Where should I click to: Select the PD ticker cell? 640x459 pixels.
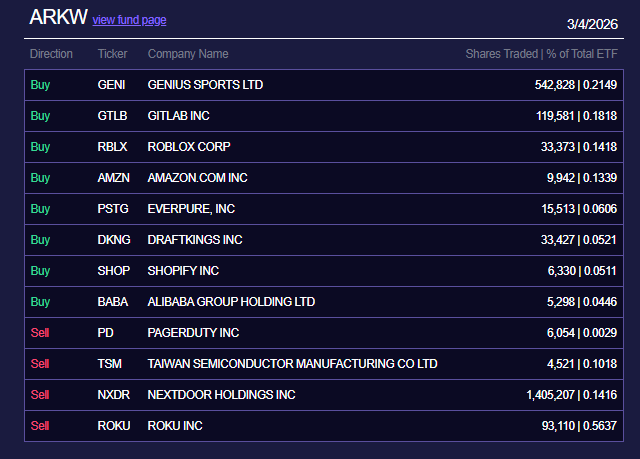pyautogui.click(x=105, y=333)
